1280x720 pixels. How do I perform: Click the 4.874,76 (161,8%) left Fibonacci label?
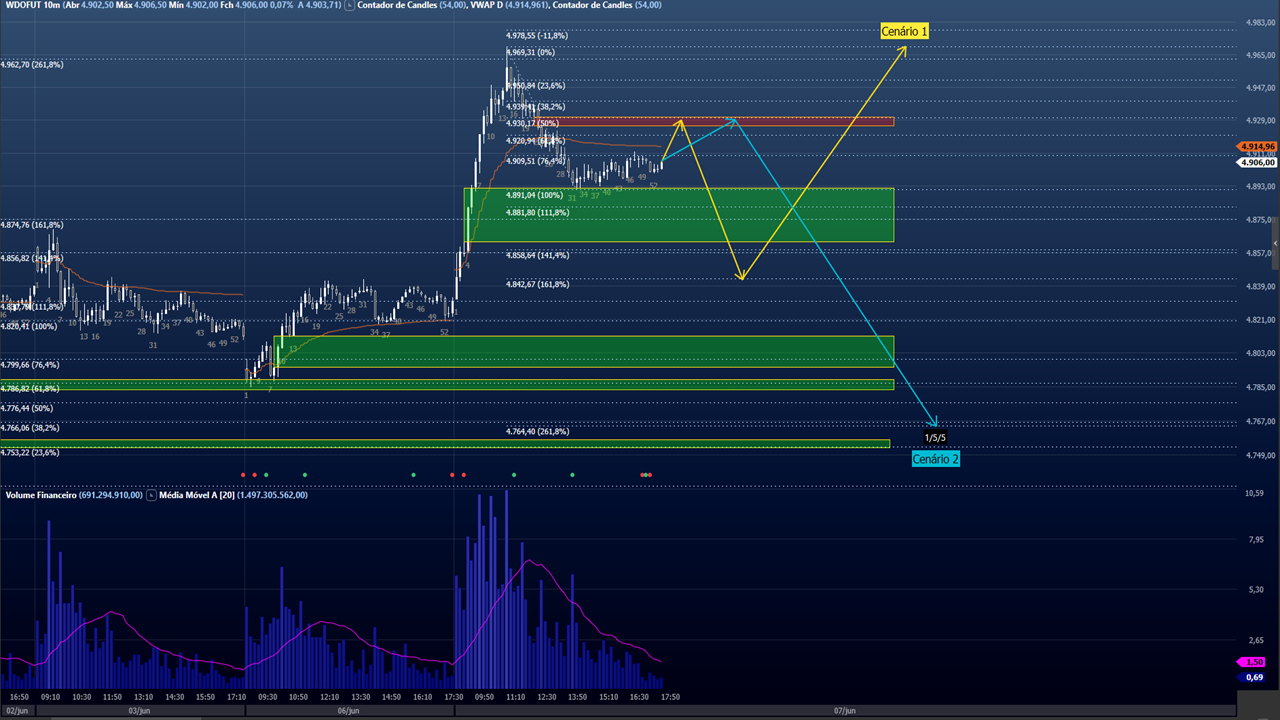tap(32, 225)
